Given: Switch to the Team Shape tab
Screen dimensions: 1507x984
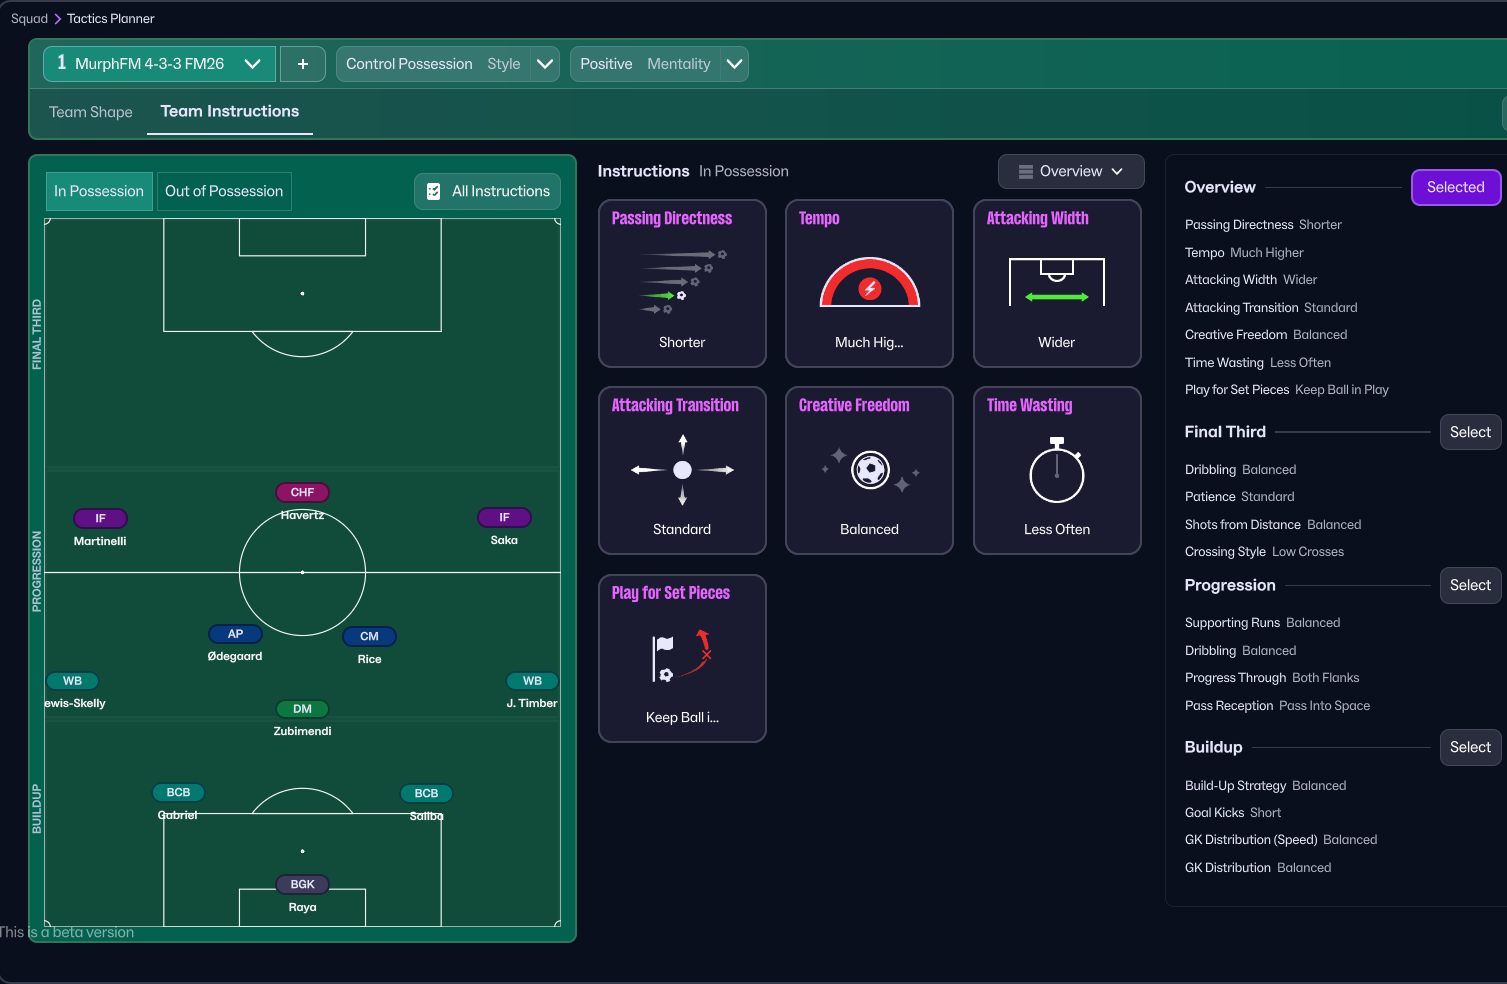Looking at the screenshot, I should [91, 112].
